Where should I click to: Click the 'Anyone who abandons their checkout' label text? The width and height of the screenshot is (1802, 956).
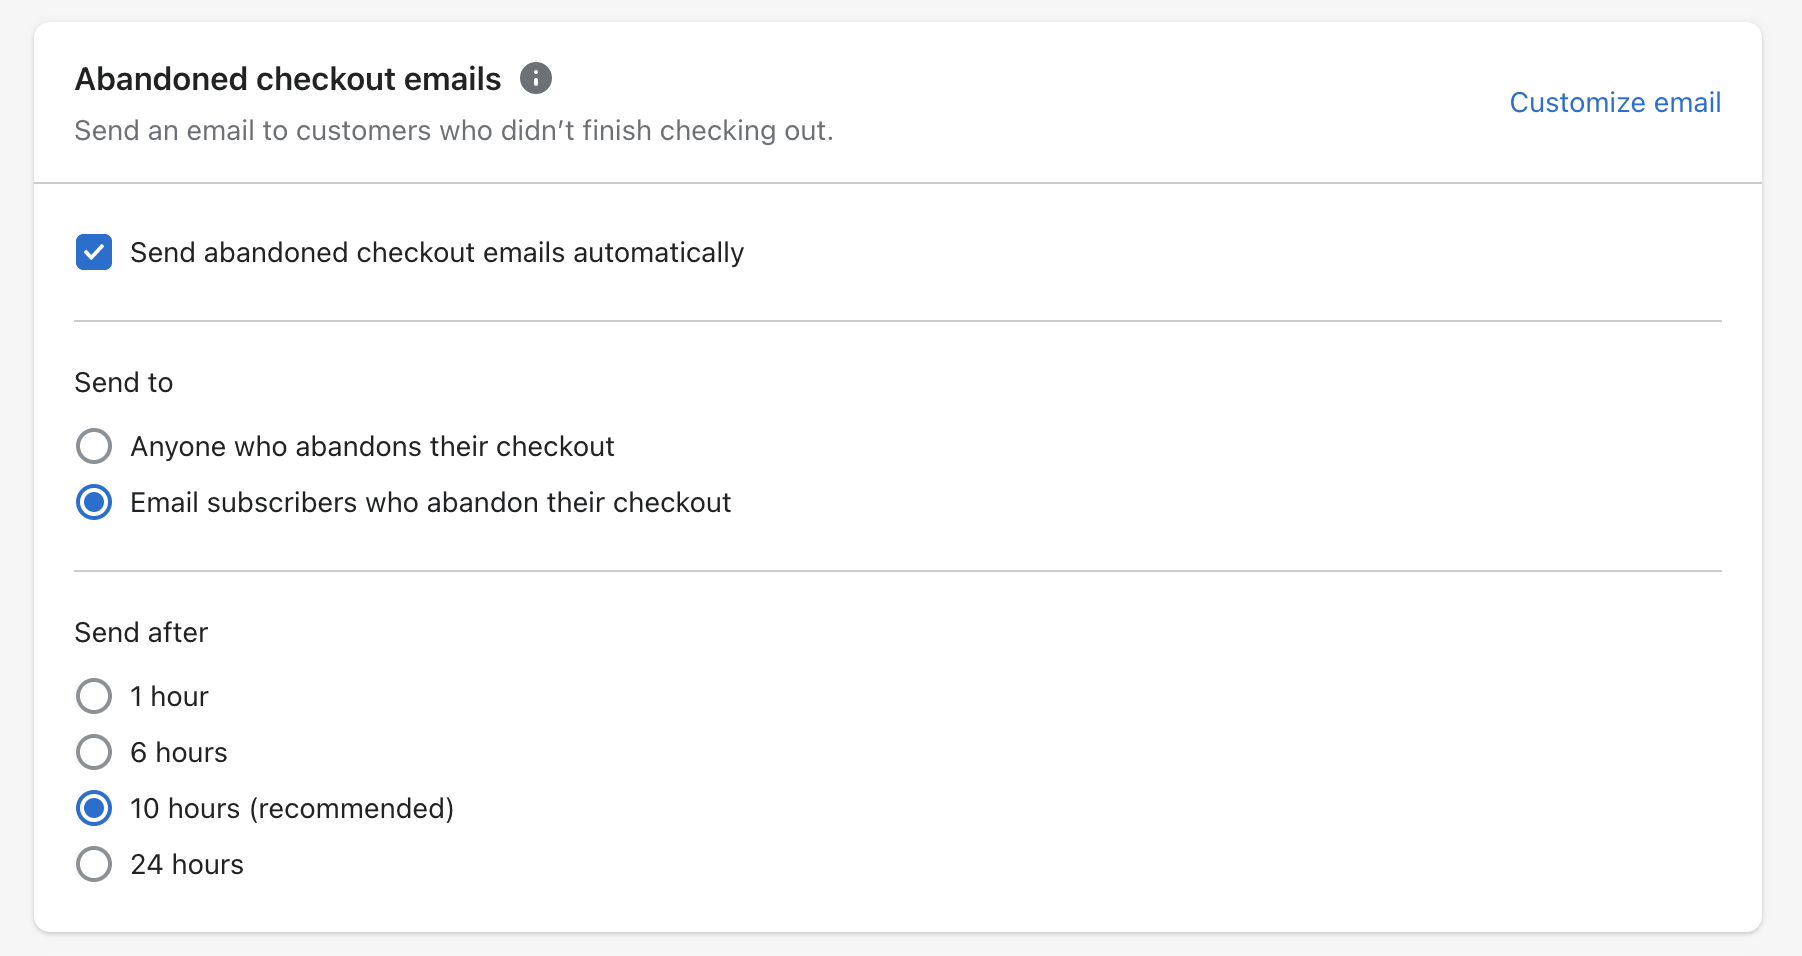click(x=372, y=446)
